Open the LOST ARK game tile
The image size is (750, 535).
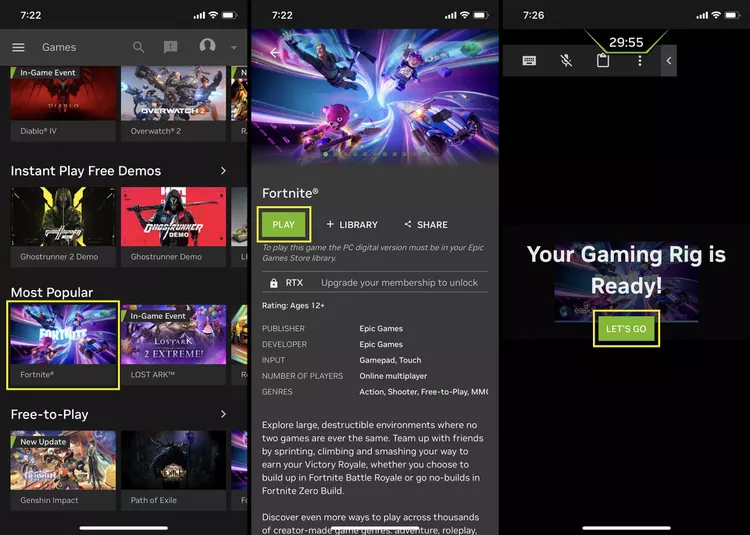(x=173, y=345)
